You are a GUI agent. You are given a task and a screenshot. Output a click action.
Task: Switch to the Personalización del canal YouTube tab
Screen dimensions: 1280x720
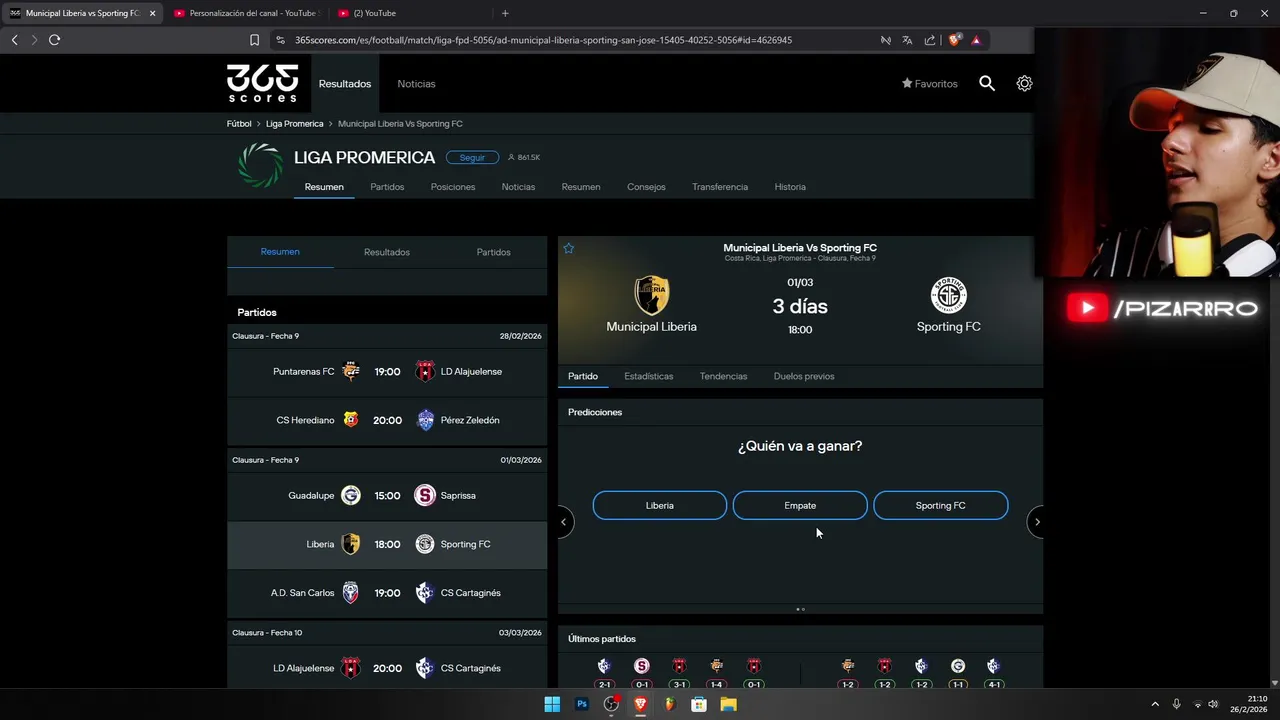[245, 13]
